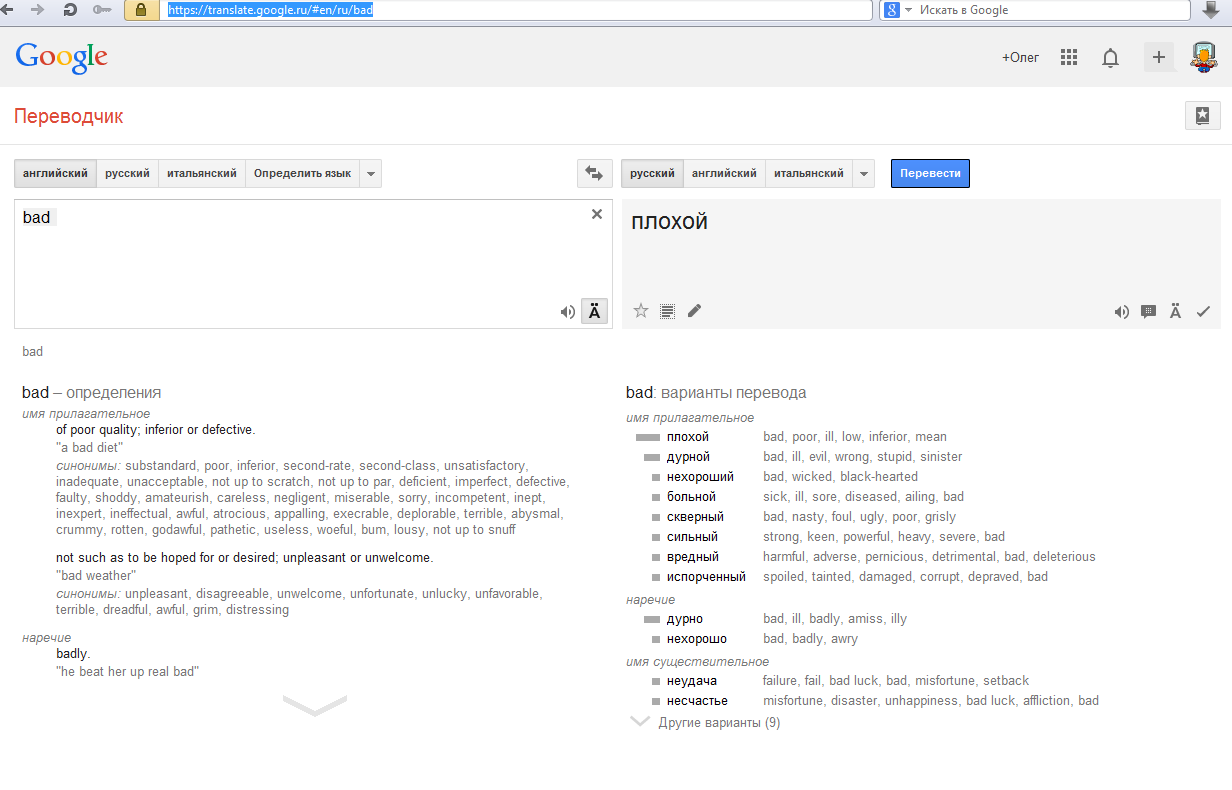
Task: Click reverse translation deleterious
Action: [1064, 557]
